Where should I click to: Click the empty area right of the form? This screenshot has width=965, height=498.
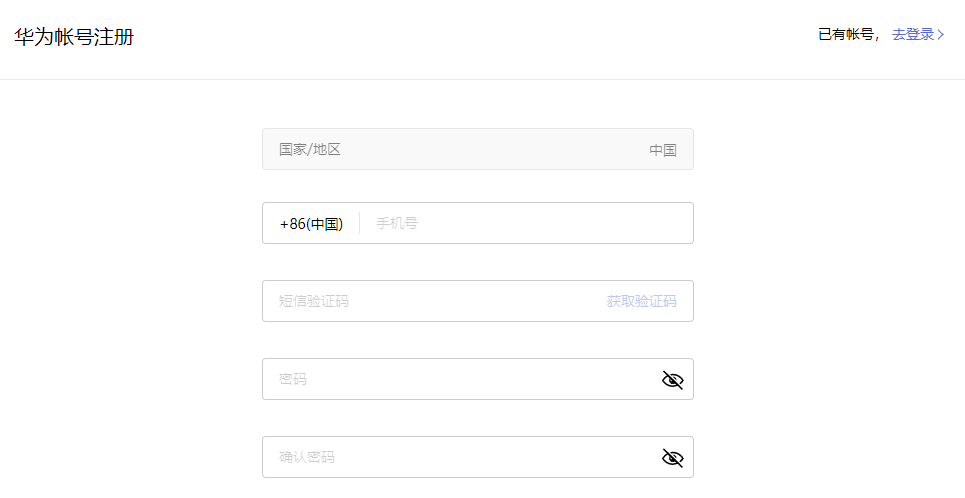(830, 300)
